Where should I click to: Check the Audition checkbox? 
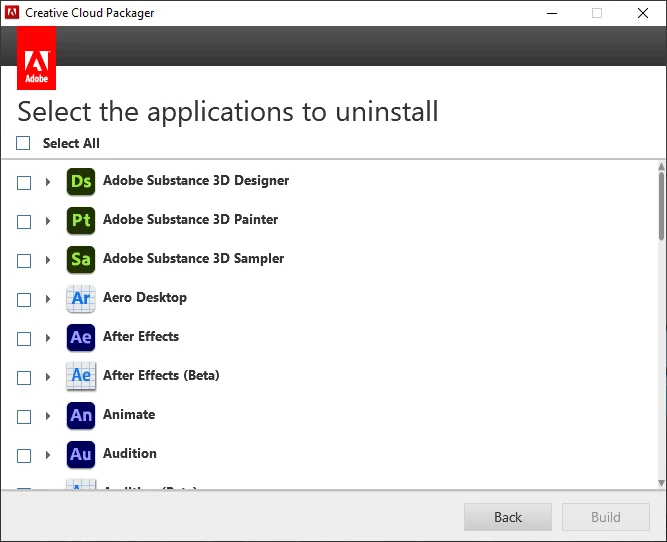pyautogui.click(x=24, y=456)
